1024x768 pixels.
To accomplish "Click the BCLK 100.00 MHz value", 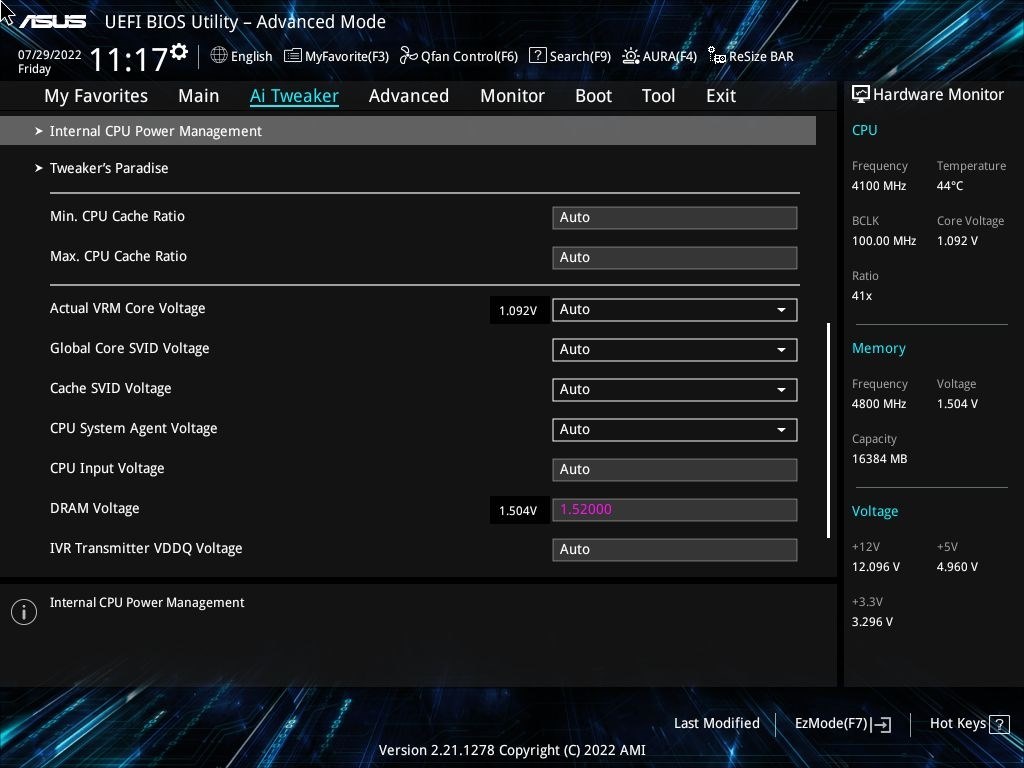I will 884,241.
